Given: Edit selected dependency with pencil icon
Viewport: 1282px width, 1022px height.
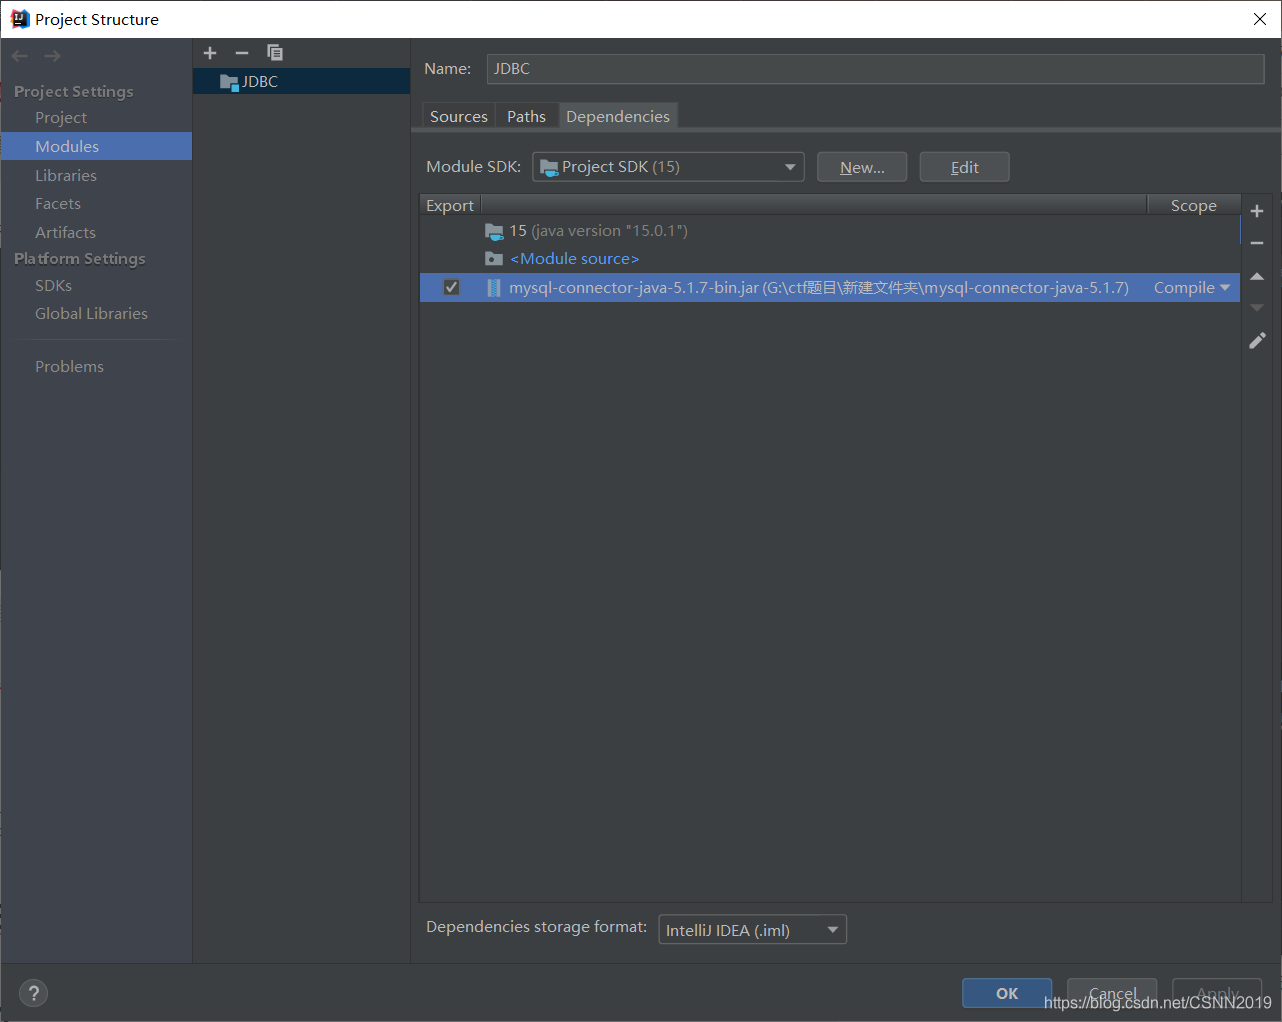Looking at the screenshot, I should [x=1257, y=341].
